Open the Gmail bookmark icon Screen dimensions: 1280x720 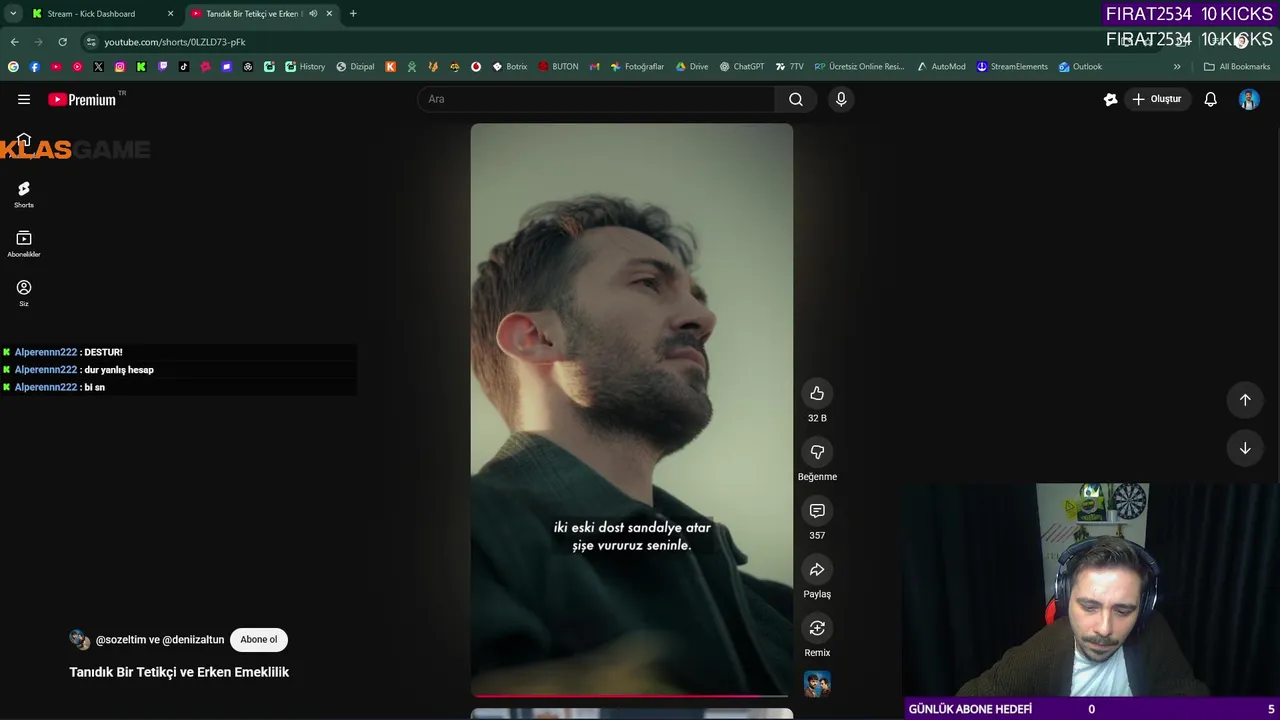pyautogui.click(x=594, y=67)
